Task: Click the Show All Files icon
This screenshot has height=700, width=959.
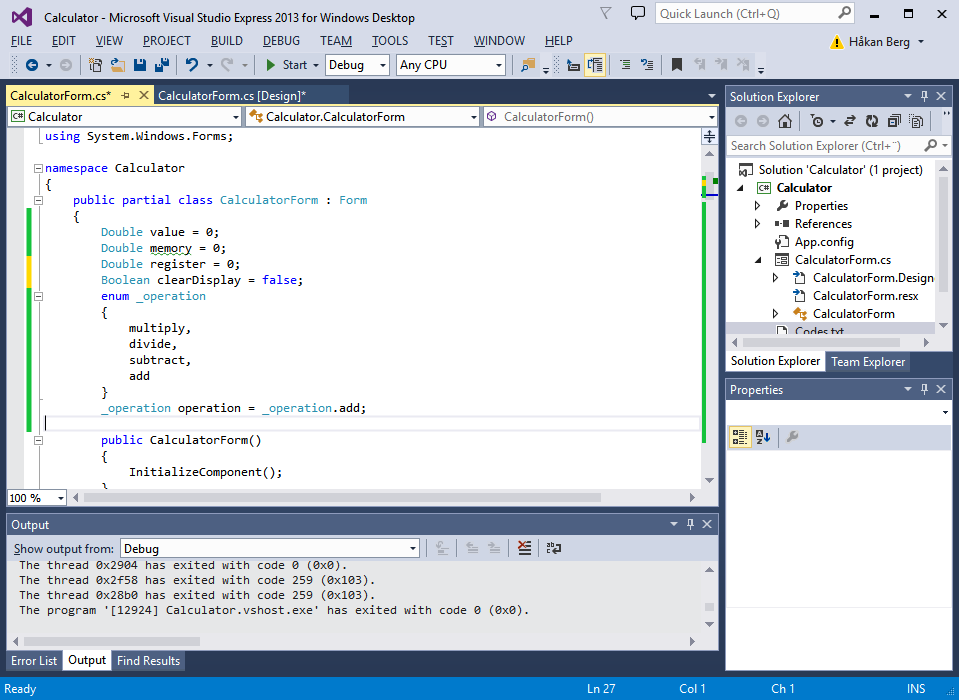Action: click(916, 121)
